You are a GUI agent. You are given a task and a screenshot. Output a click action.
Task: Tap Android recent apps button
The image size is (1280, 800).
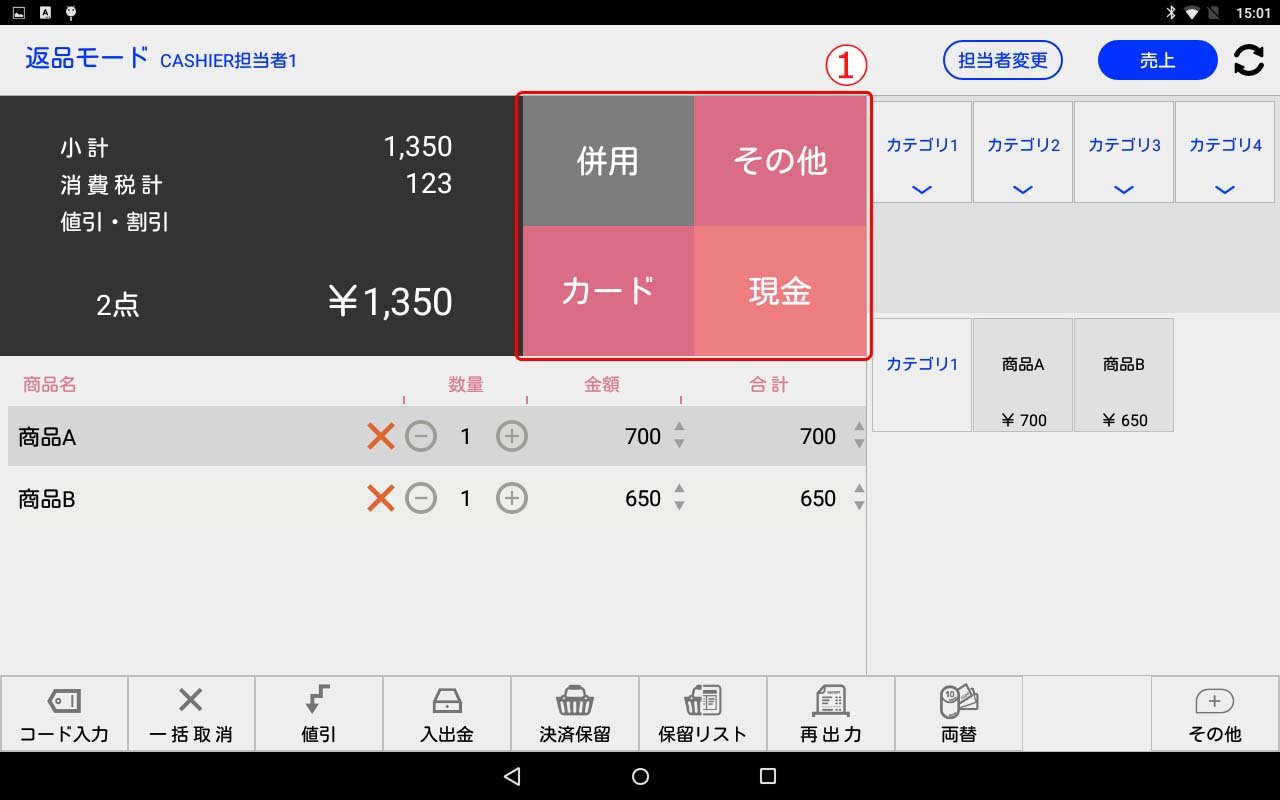[768, 776]
